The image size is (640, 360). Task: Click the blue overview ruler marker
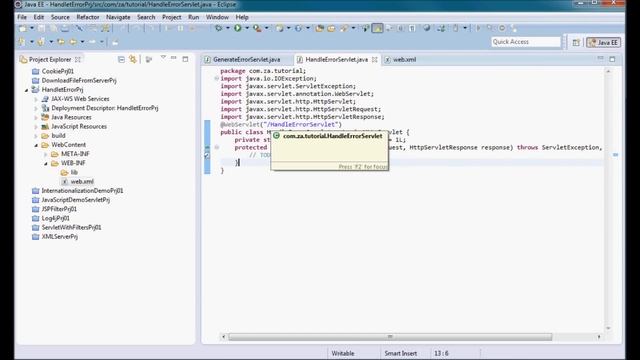tap(615, 155)
